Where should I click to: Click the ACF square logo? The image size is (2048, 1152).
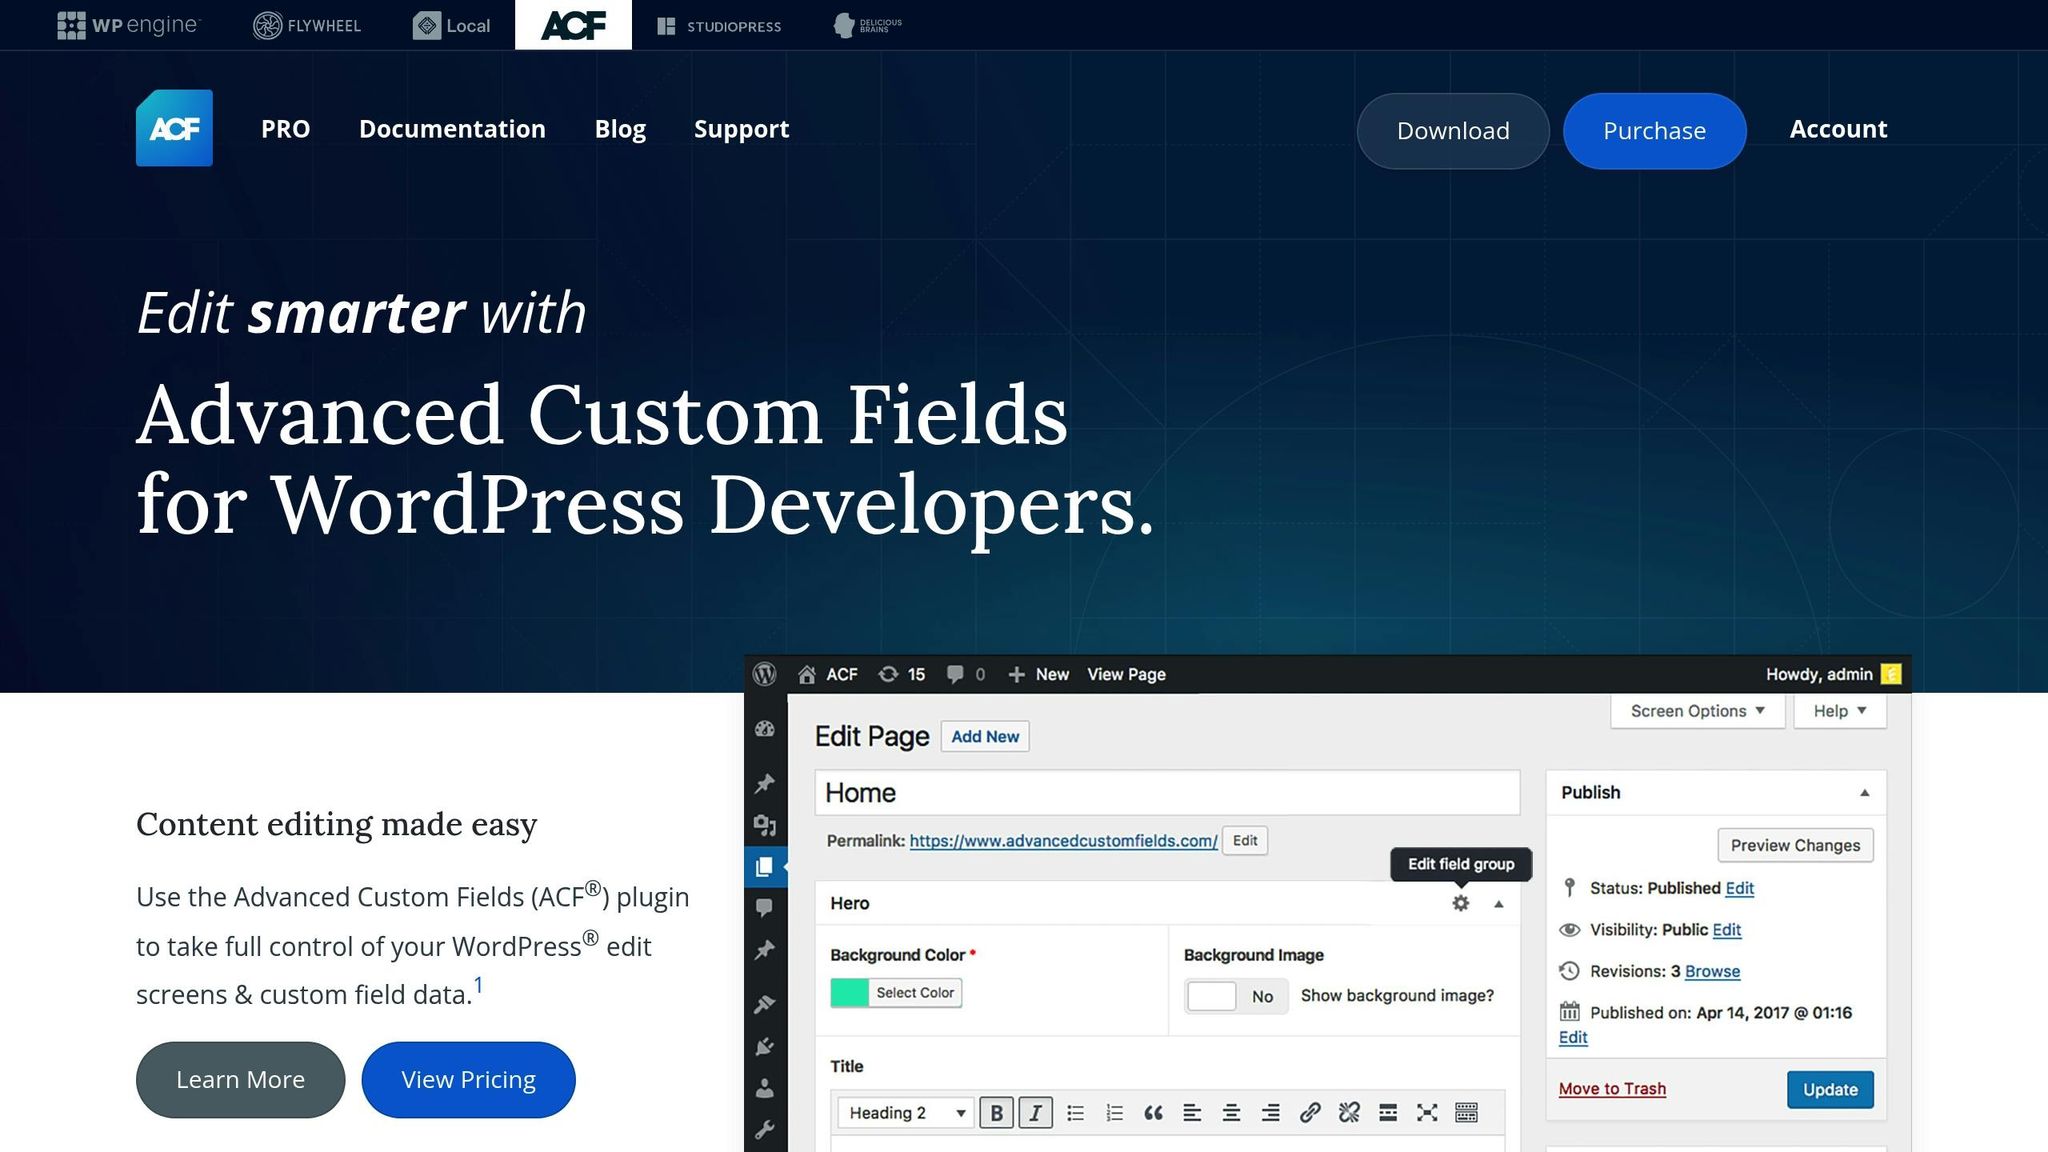pos(174,128)
